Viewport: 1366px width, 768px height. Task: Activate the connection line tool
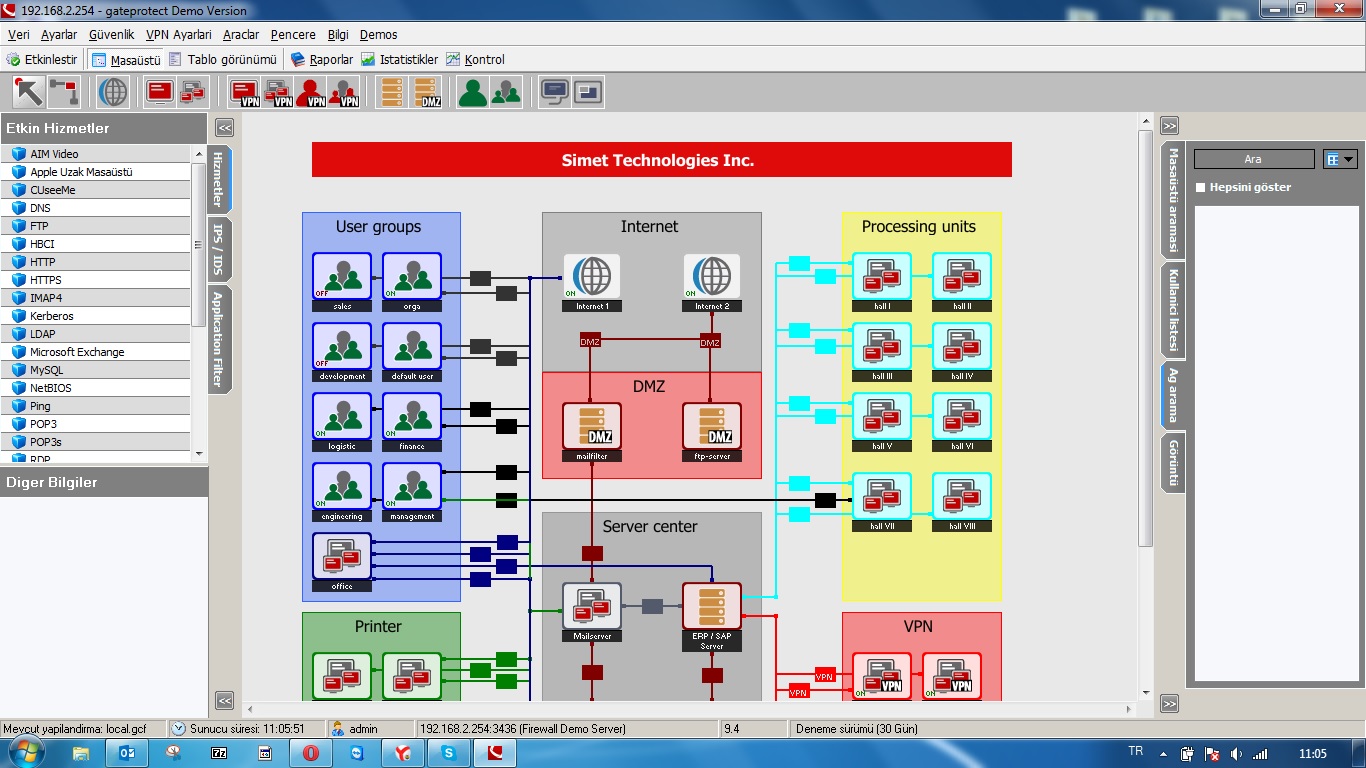click(x=64, y=92)
